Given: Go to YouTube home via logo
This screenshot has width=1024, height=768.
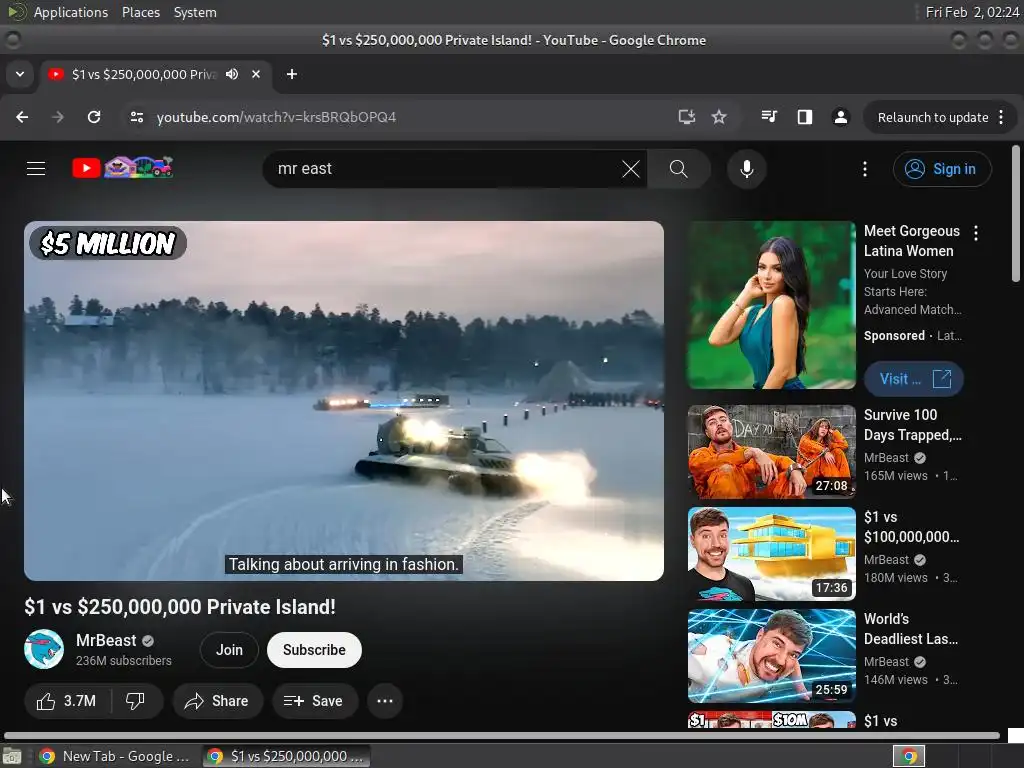Looking at the screenshot, I should pos(122,168).
